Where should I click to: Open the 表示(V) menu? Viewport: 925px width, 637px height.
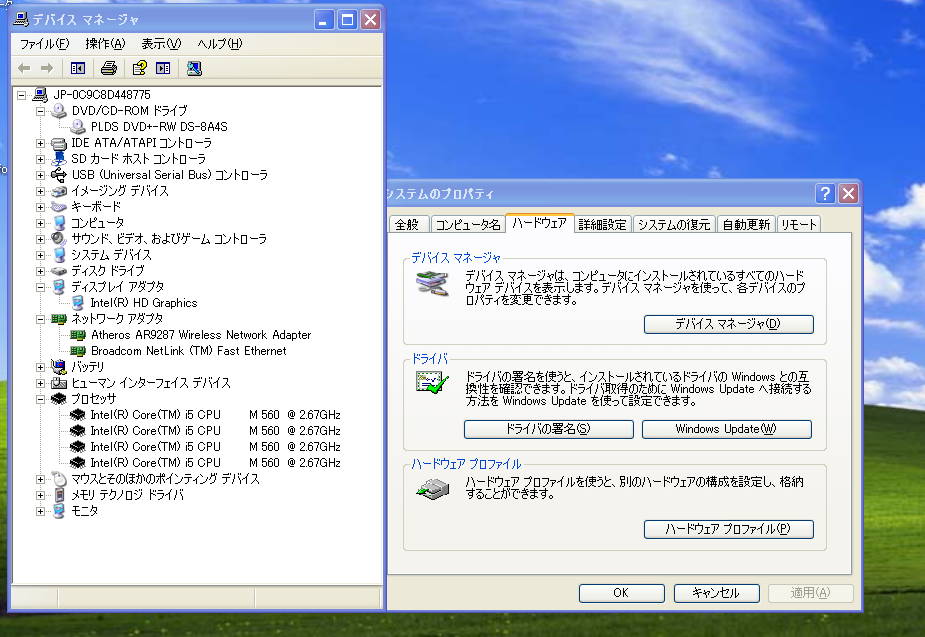coord(161,44)
